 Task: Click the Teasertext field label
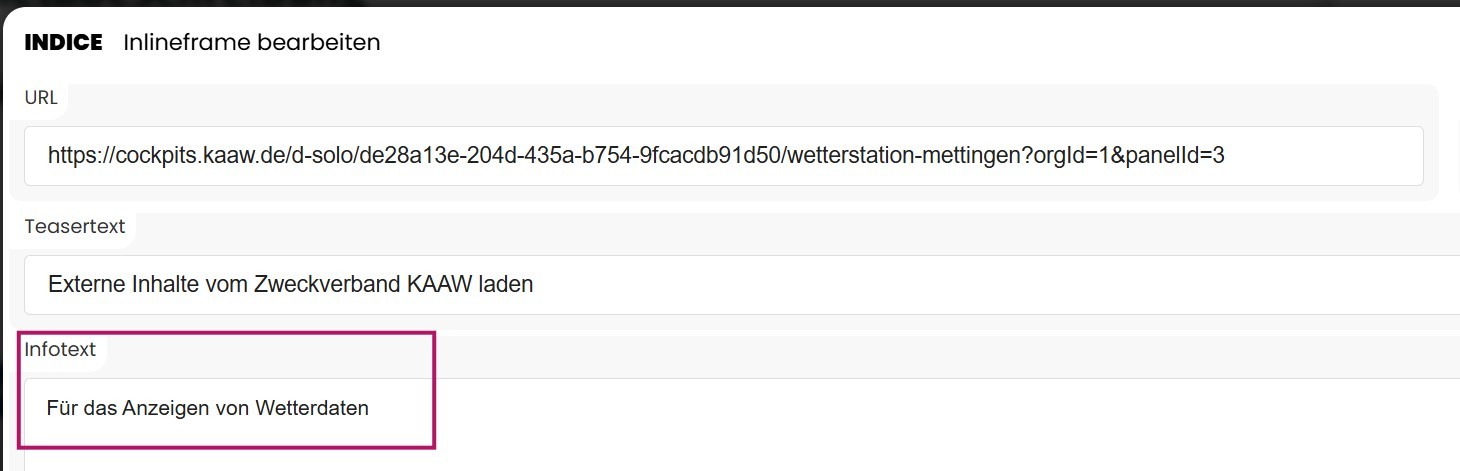click(x=75, y=227)
